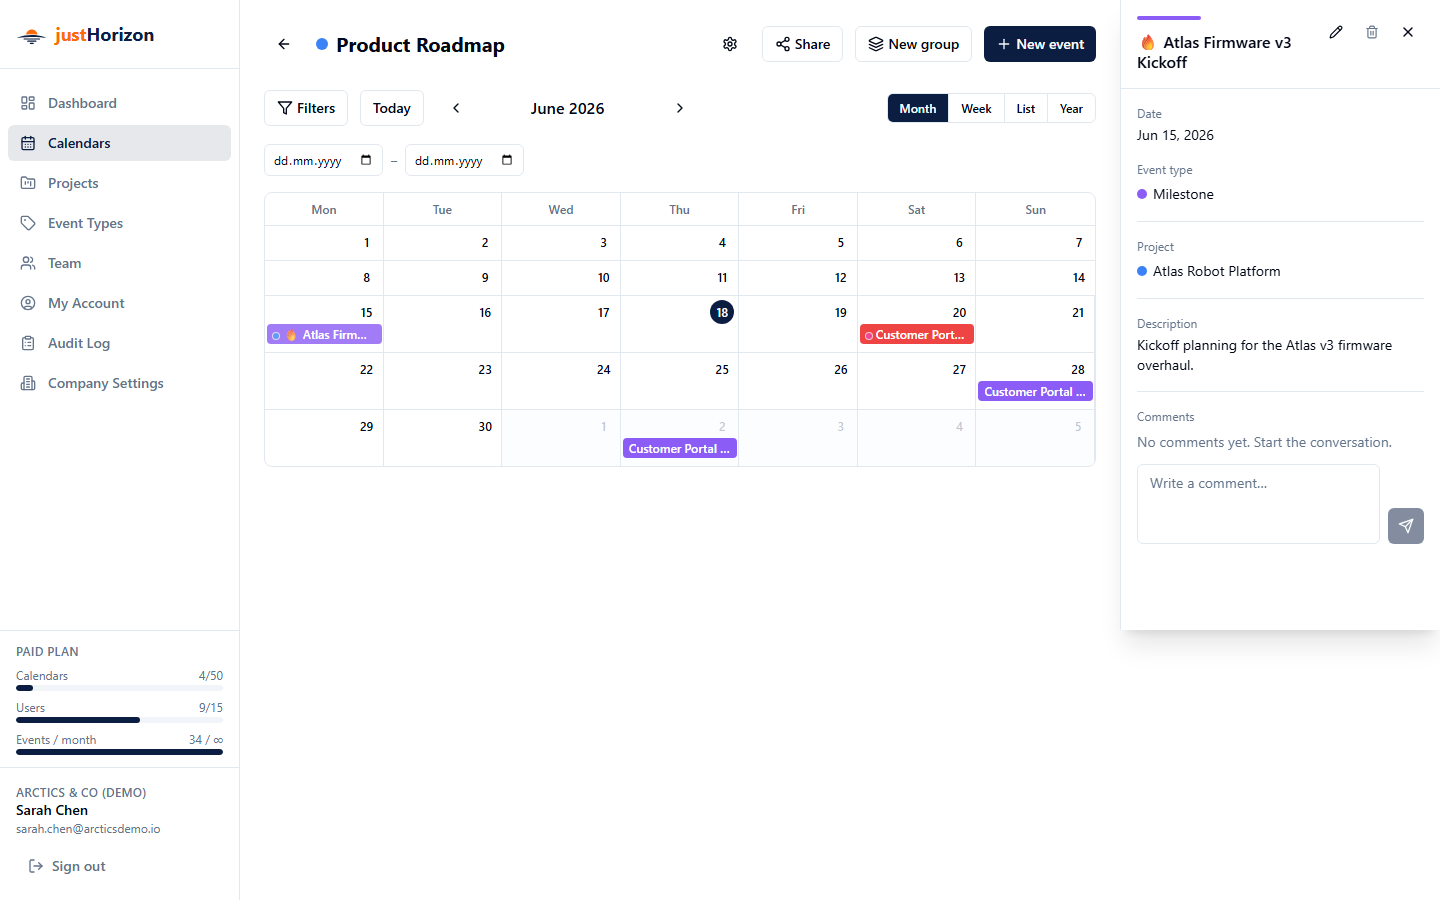Image resolution: width=1440 pixels, height=900 pixels.
Task: Click the June 2026 month label
Action: point(567,108)
